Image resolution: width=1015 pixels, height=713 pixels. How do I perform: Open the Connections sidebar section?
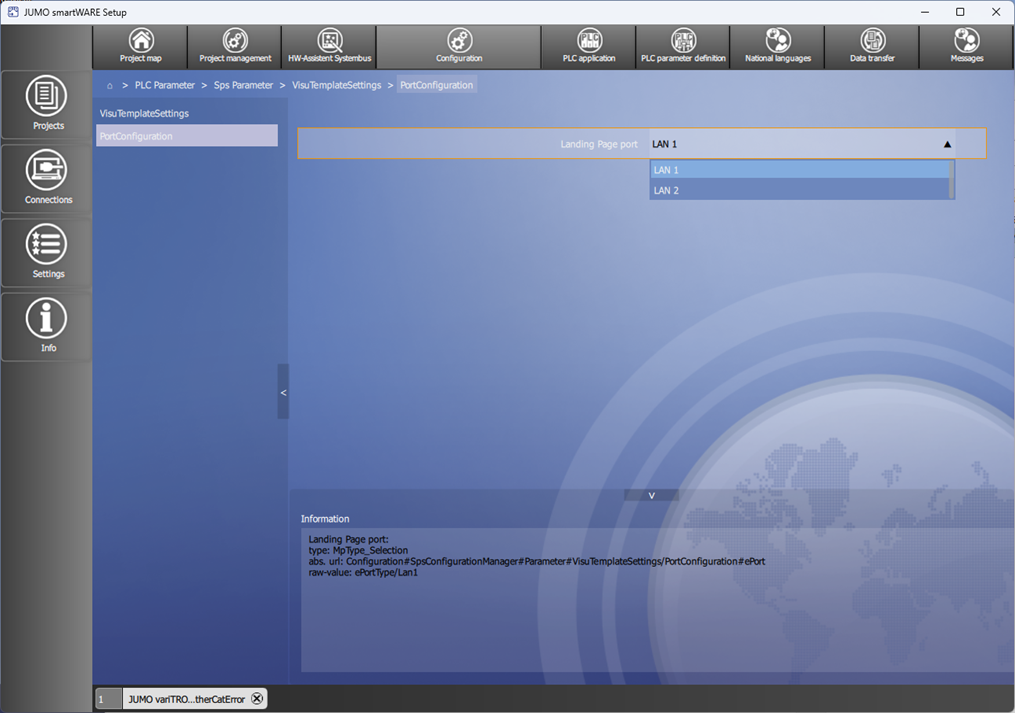(47, 178)
